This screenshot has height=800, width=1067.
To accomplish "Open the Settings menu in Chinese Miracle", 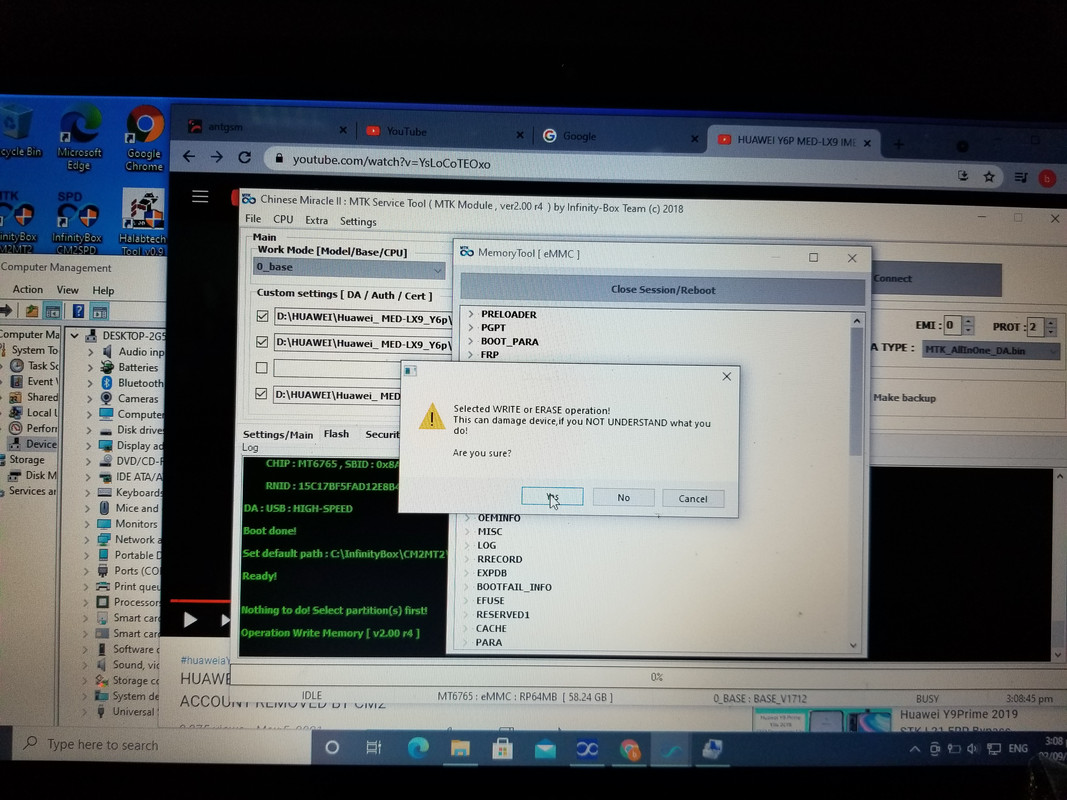I will point(358,222).
